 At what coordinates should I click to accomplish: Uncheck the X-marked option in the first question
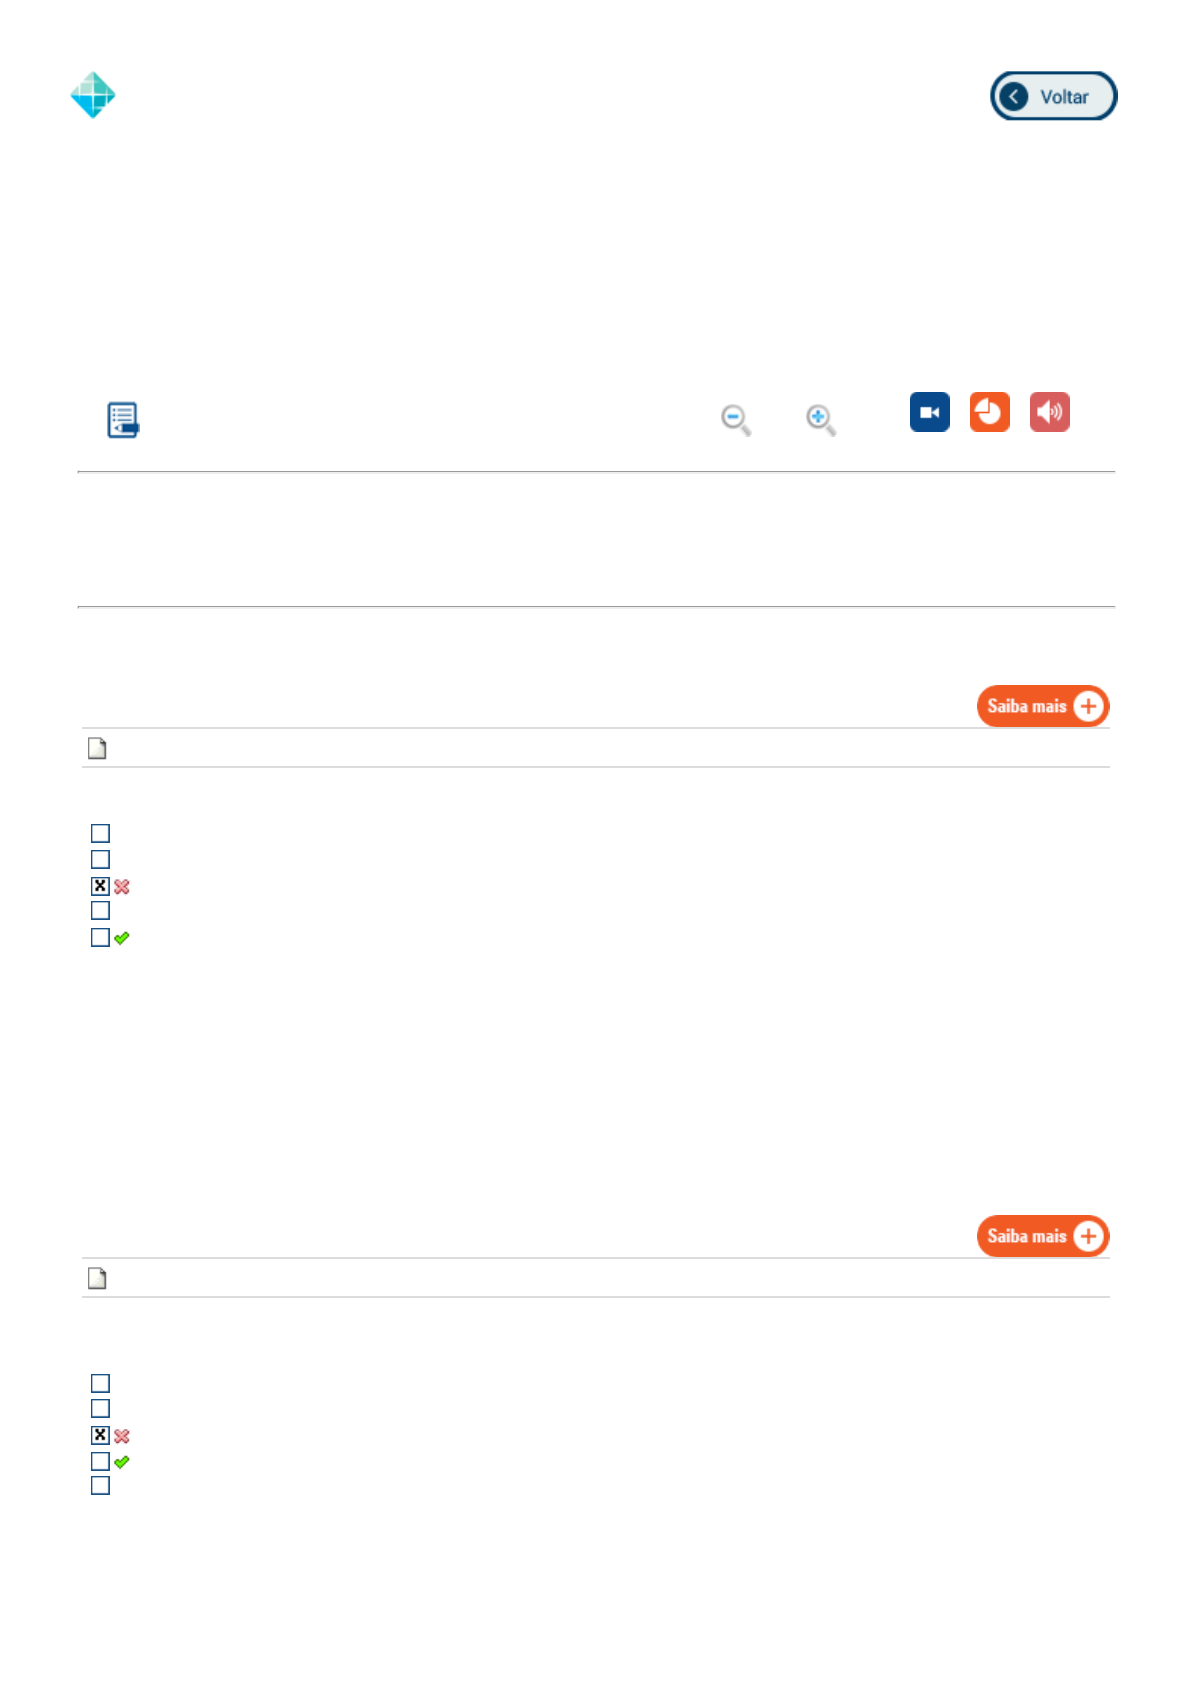point(100,886)
